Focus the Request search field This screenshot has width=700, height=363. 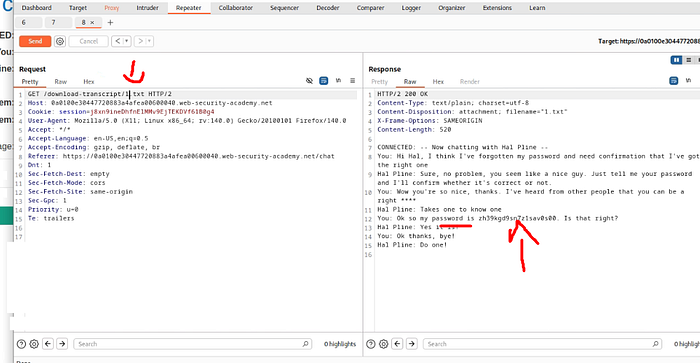coord(192,344)
